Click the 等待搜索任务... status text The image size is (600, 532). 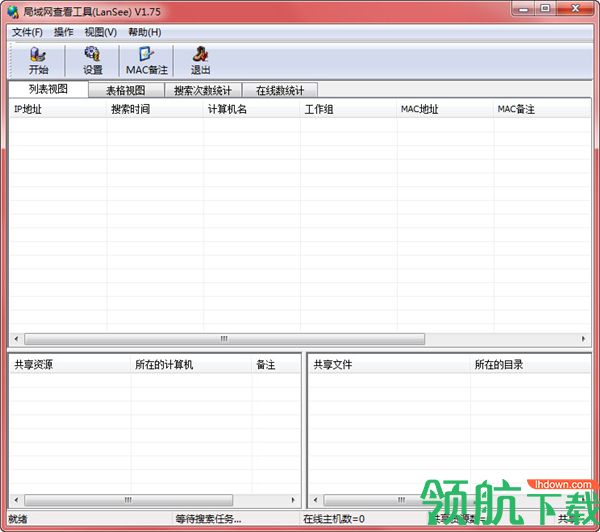[x=208, y=519]
